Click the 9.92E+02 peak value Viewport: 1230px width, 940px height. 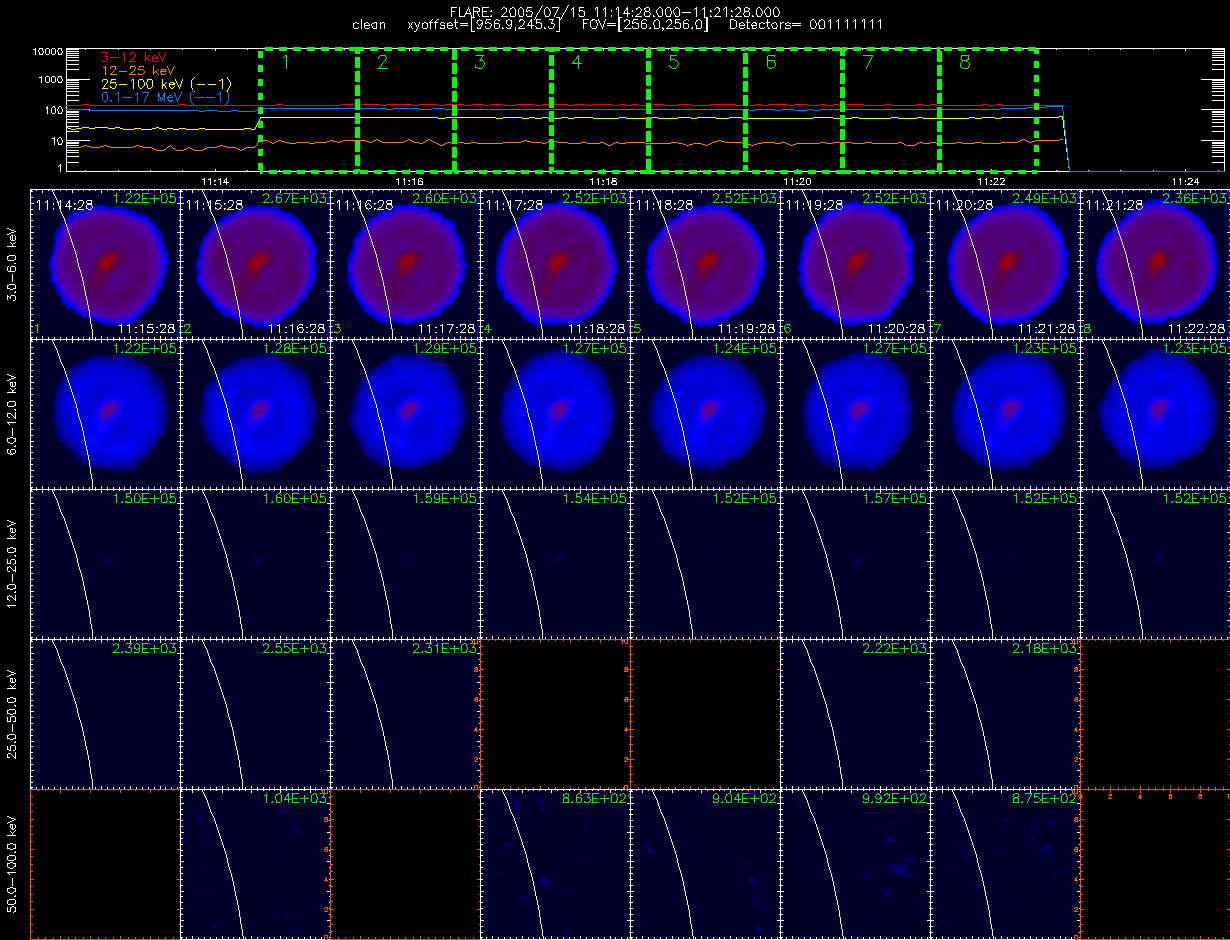[895, 798]
